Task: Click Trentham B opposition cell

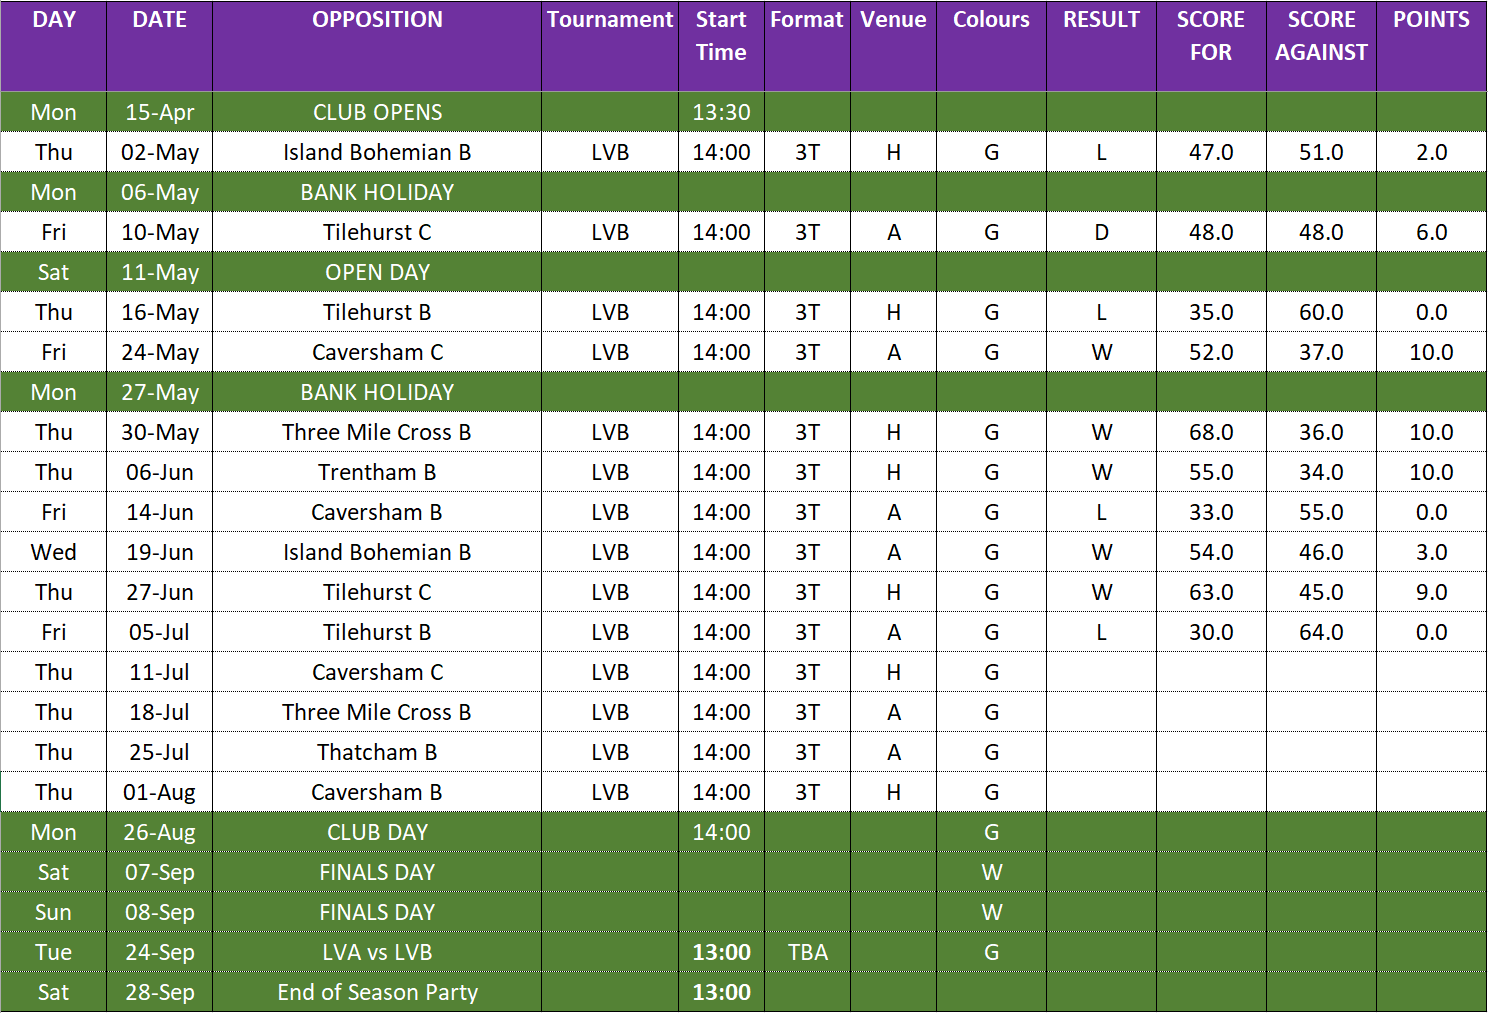Action: (x=377, y=472)
